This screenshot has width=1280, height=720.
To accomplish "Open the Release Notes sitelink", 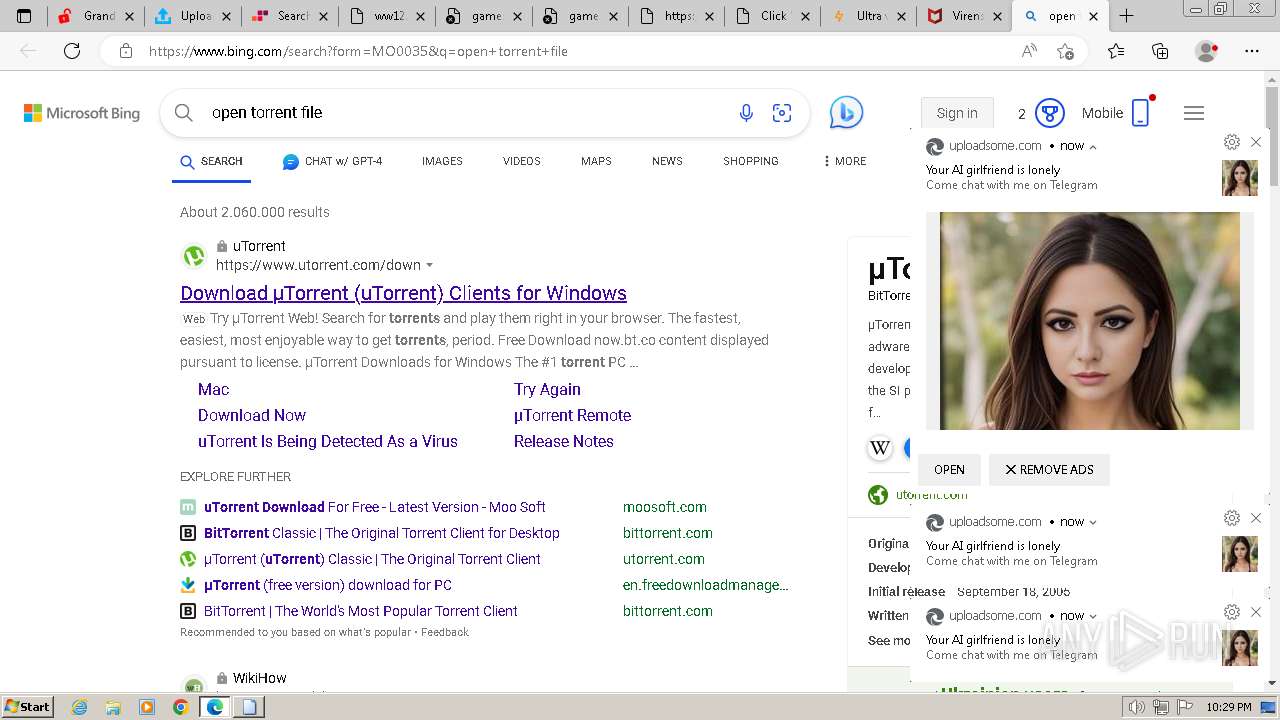I will [564, 441].
